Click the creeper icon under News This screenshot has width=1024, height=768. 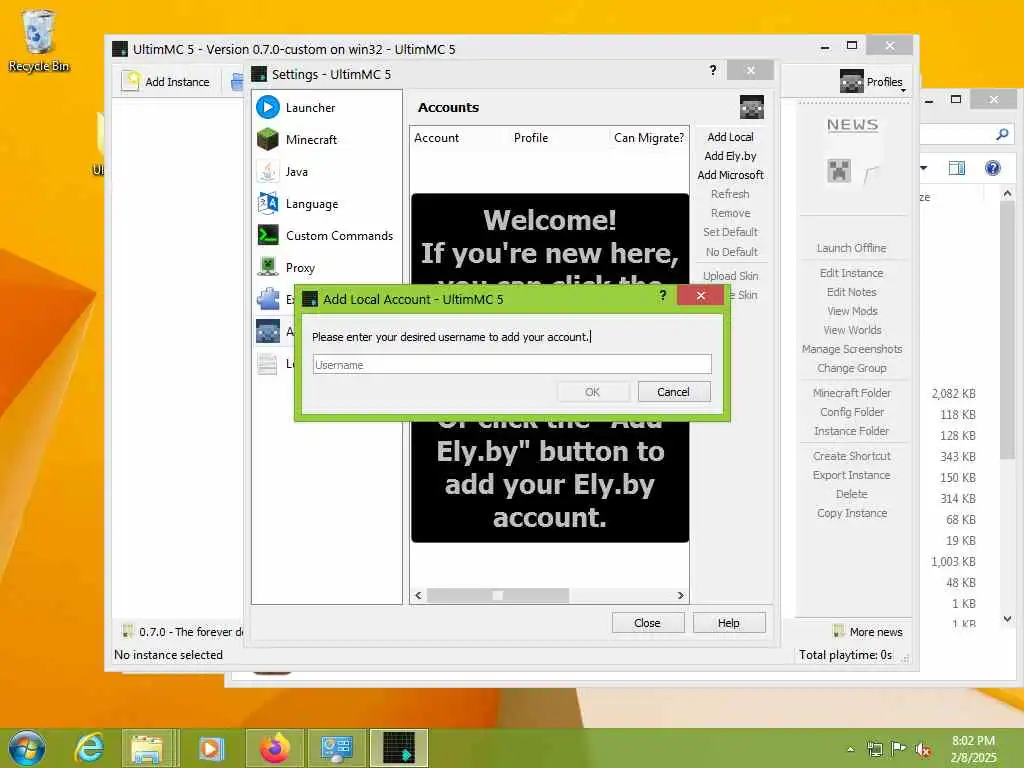pyautogui.click(x=839, y=171)
